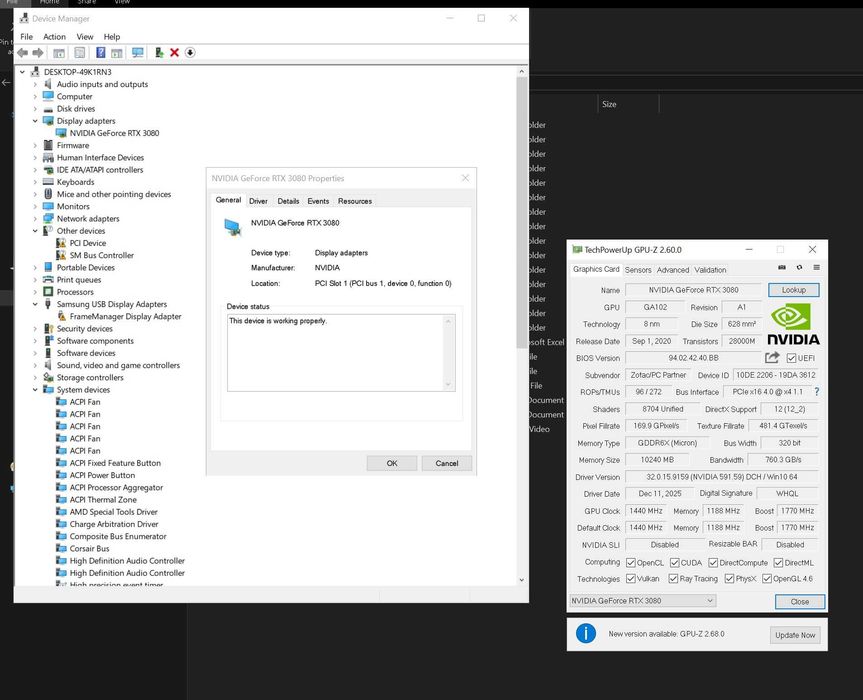Screen dimensions: 863x700
Task: Click OK in RTX 3080 Properties dialog
Action: 392,463
